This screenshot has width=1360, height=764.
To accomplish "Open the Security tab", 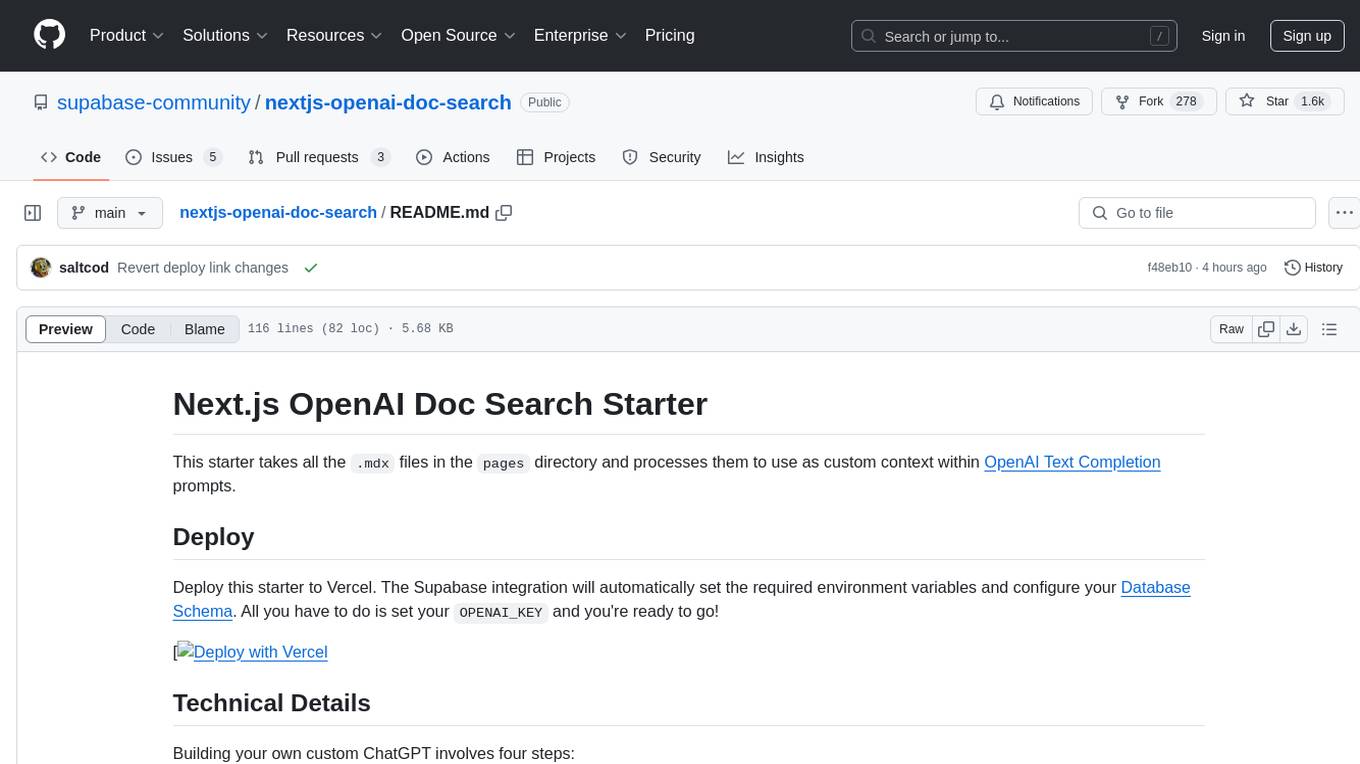I will (x=661, y=157).
